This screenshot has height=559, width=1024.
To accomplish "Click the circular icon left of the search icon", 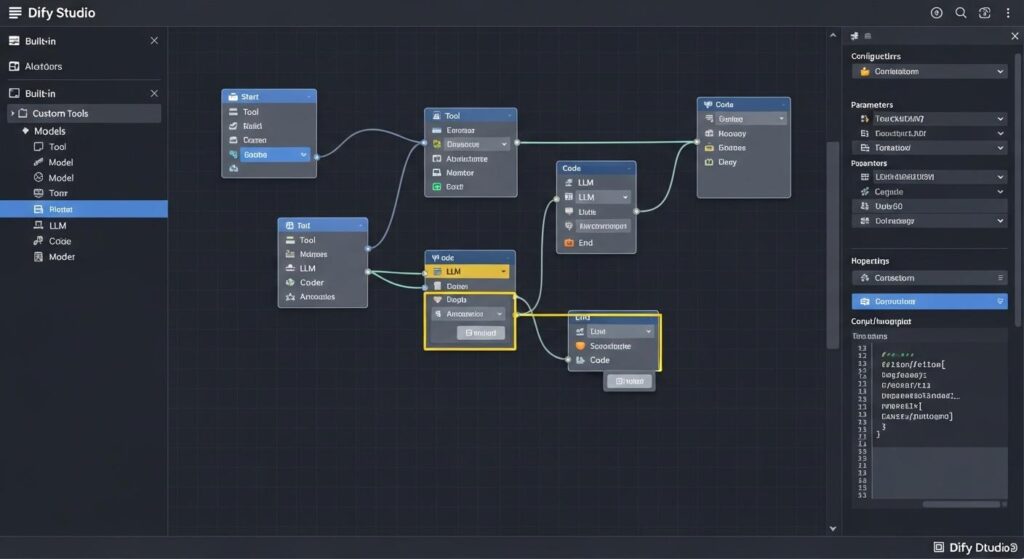I will pyautogui.click(x=936, y=13).
